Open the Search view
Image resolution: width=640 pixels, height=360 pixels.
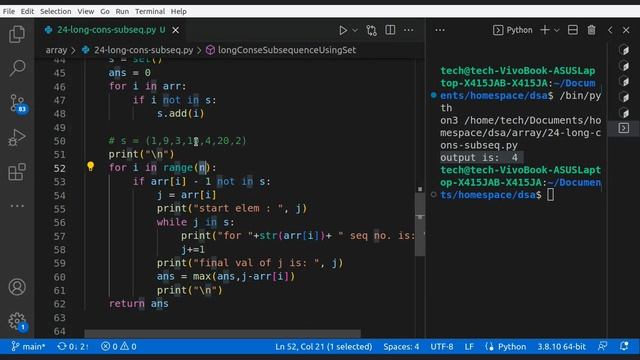17,67
